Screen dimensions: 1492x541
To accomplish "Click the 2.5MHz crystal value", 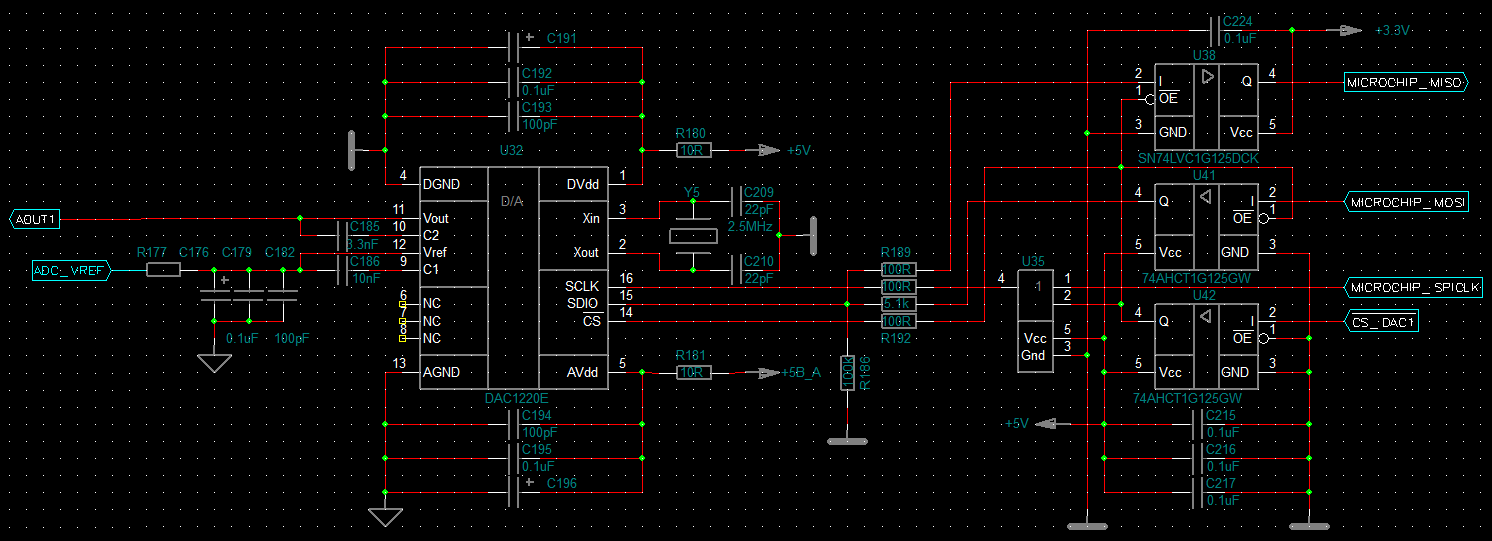I will 752,227.
